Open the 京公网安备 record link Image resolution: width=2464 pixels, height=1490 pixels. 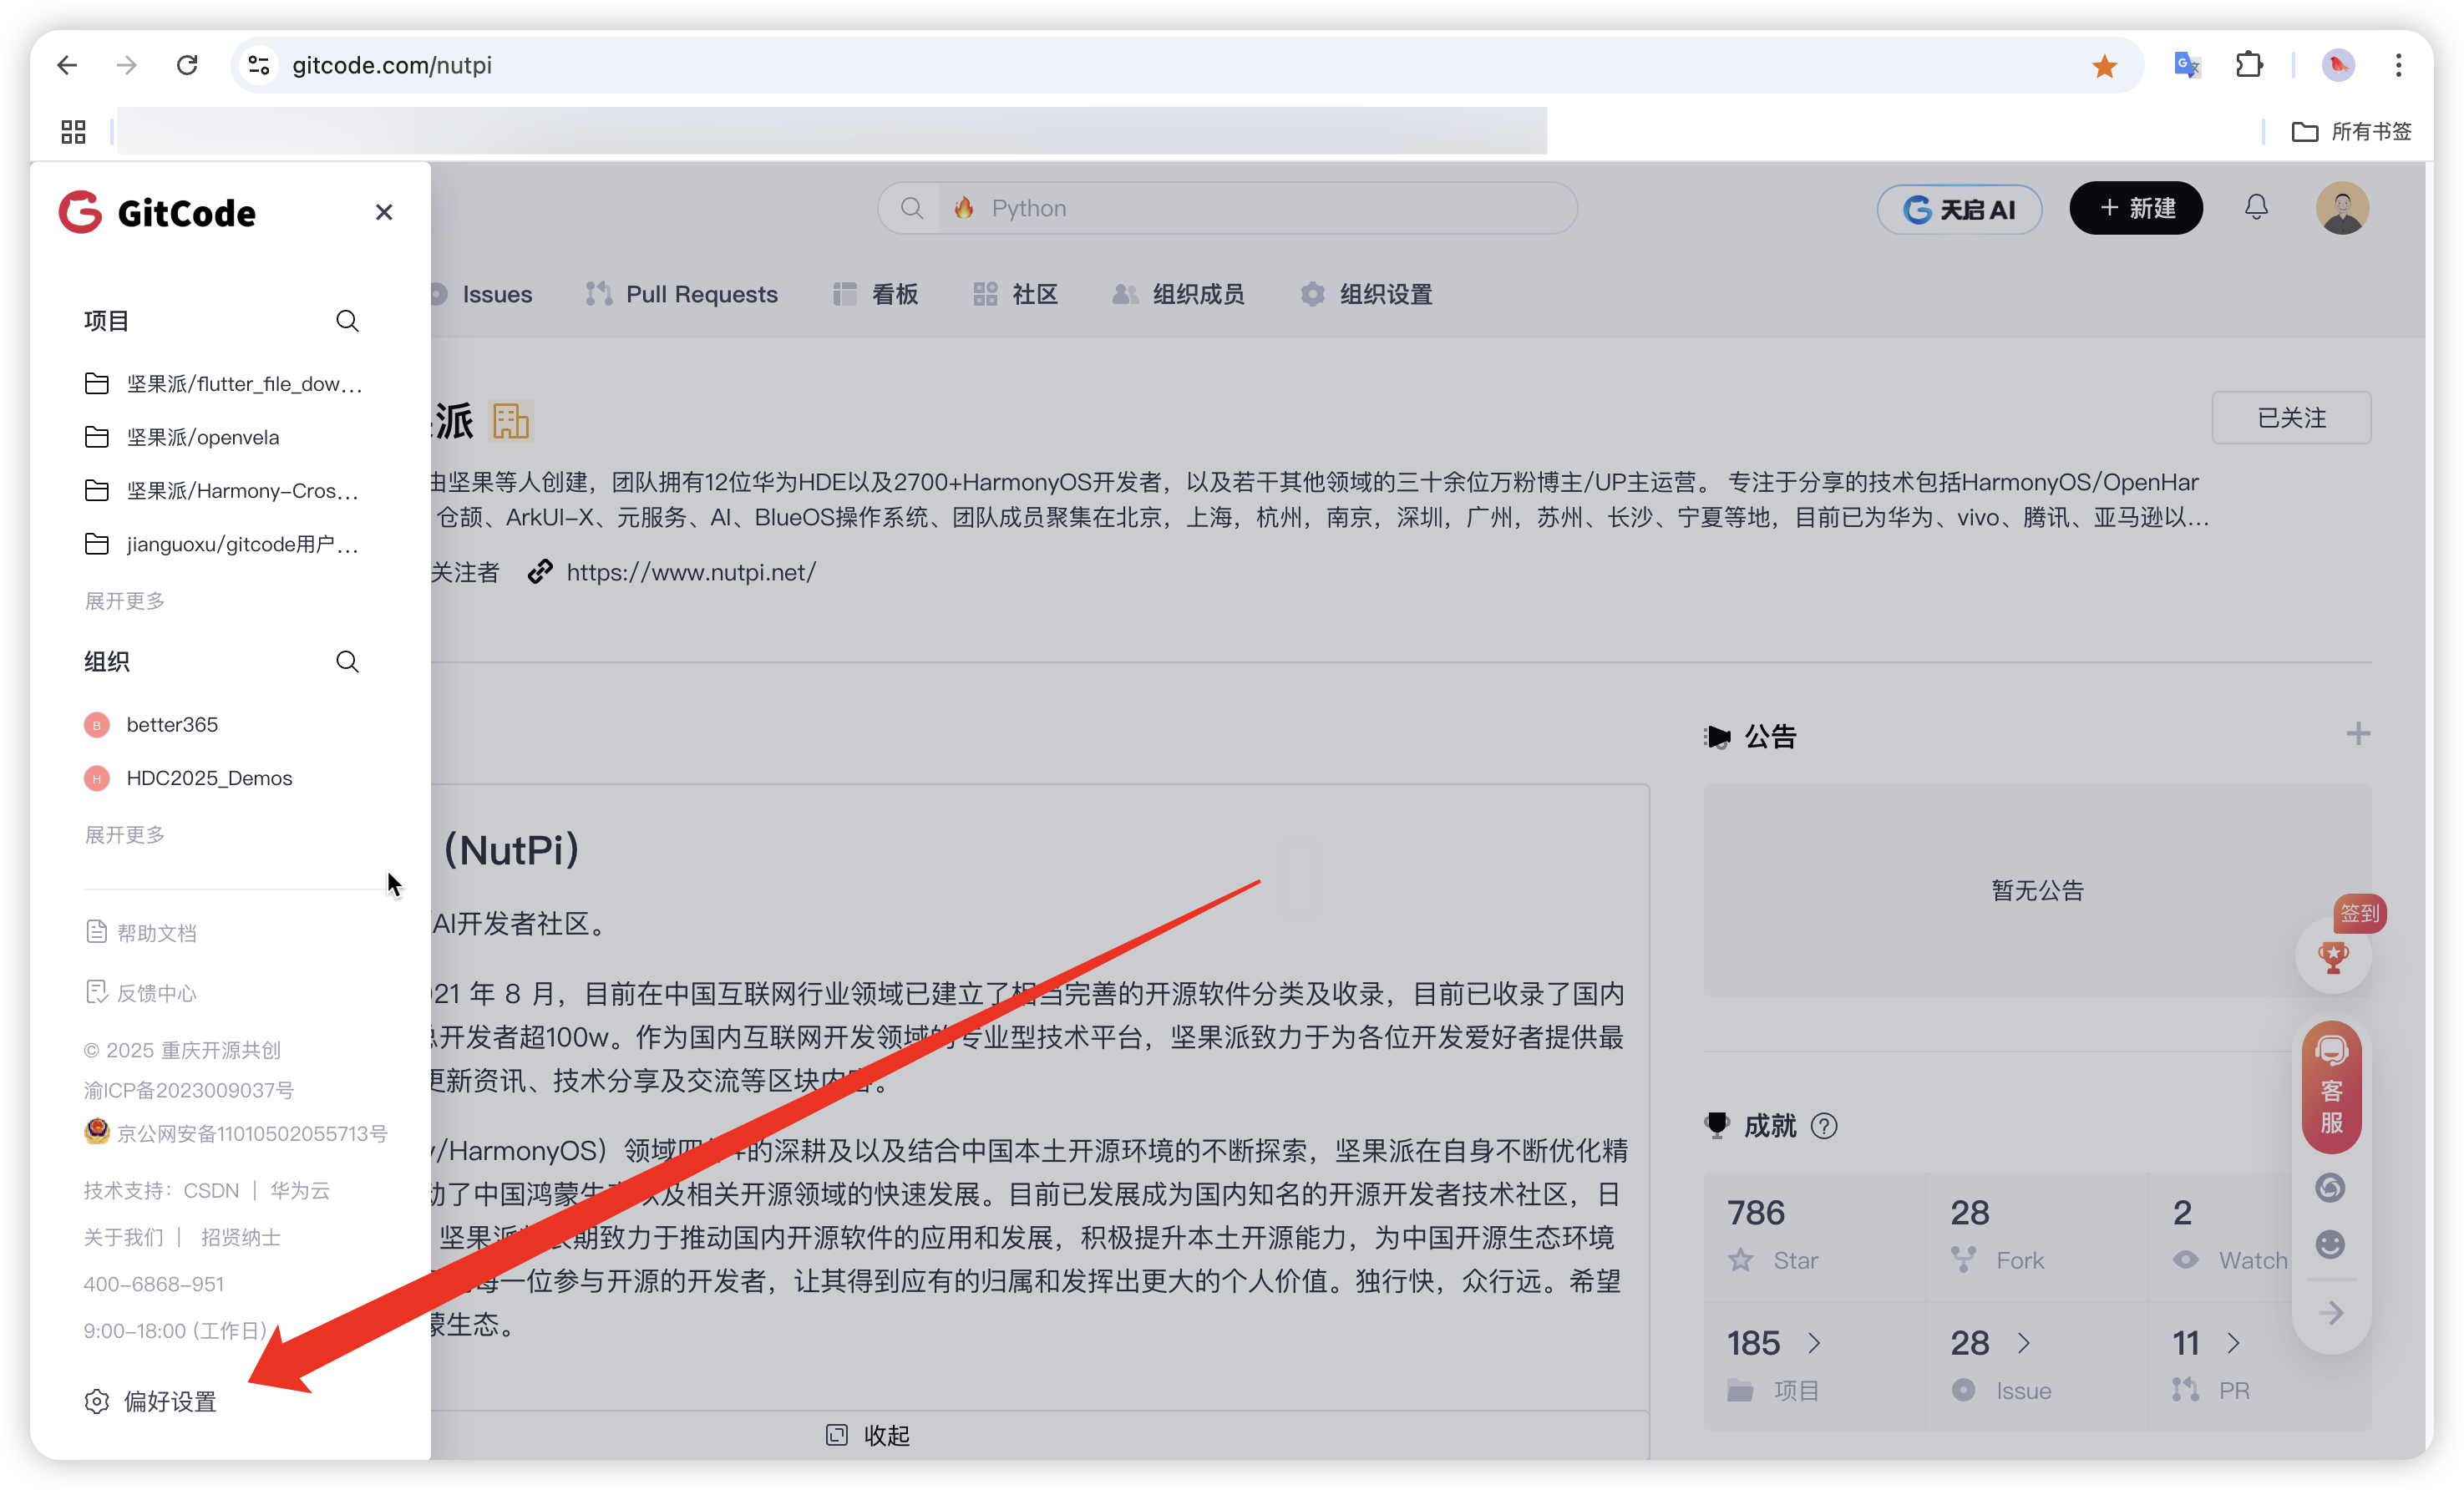236,1133
